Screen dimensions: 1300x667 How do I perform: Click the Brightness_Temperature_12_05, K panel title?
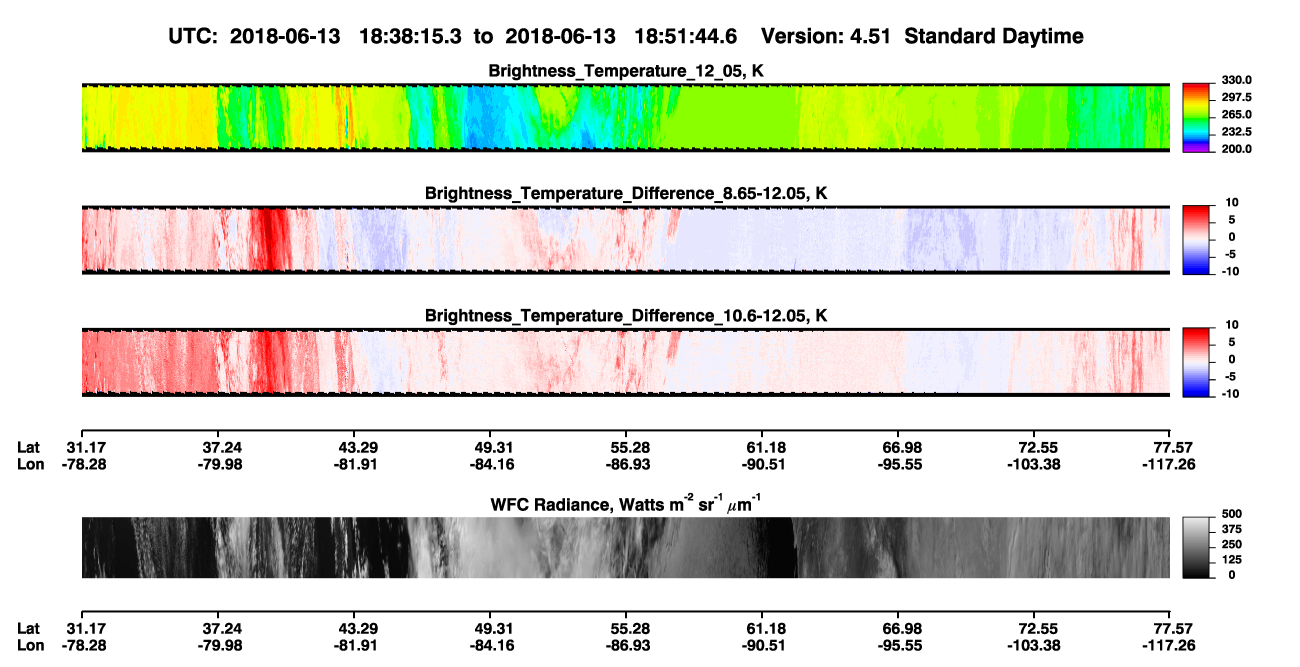pos(626,71)
